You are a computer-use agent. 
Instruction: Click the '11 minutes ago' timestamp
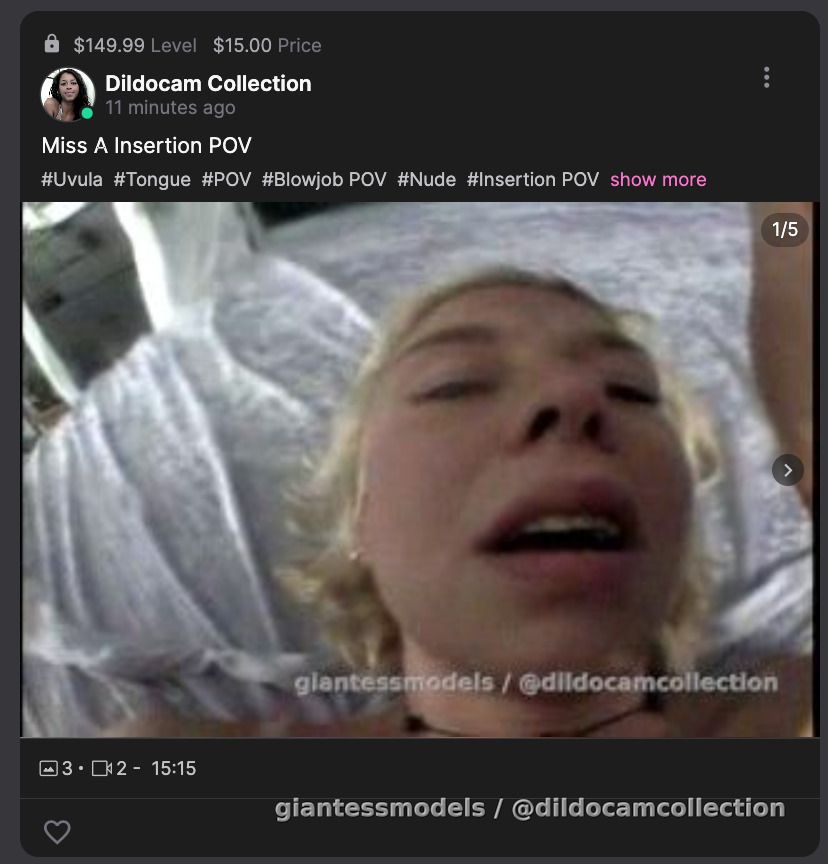pyautogui.click(x=170, y=107)
